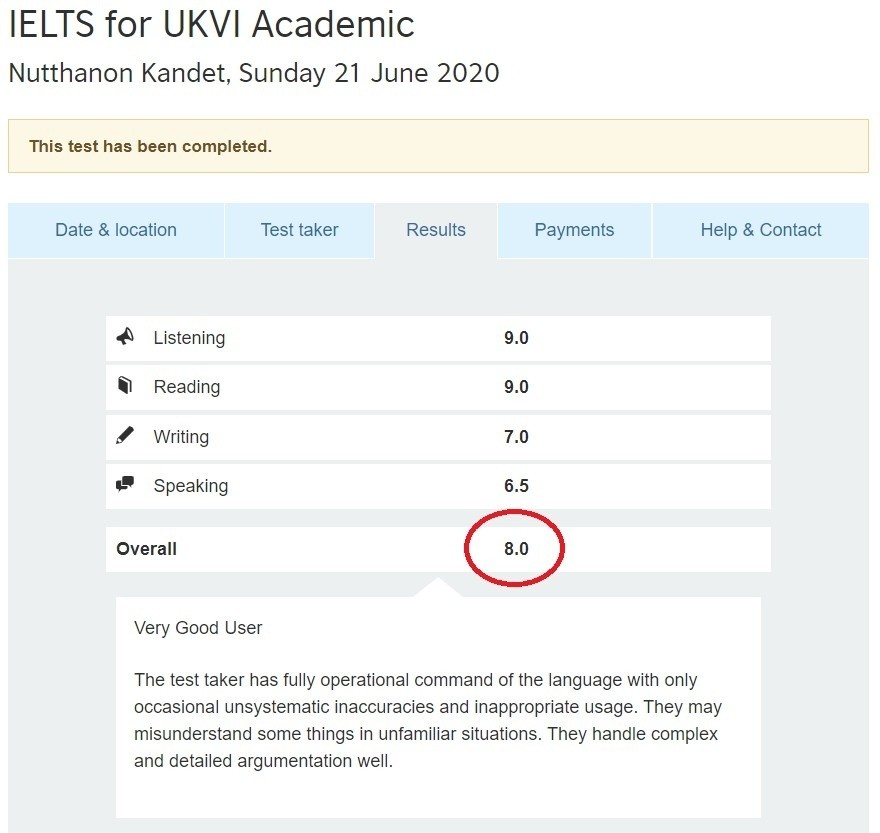Screen dimensions: 880x833
Task: Click the Reading book icon
Action: pyautogui.click(x=125, y=386)
